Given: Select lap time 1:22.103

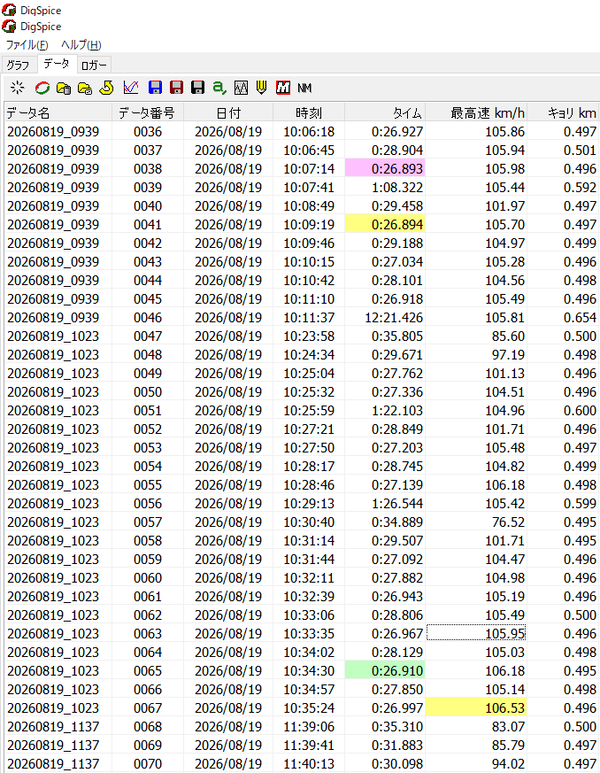Looking at the screenshot, I should (385, 410).
